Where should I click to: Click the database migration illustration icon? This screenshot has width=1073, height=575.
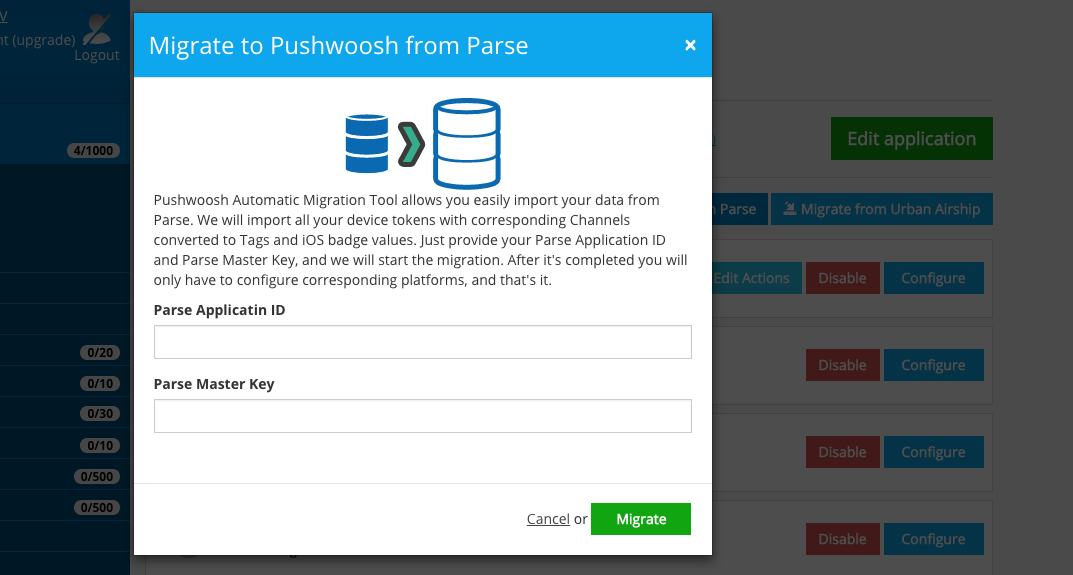(423, 144)
